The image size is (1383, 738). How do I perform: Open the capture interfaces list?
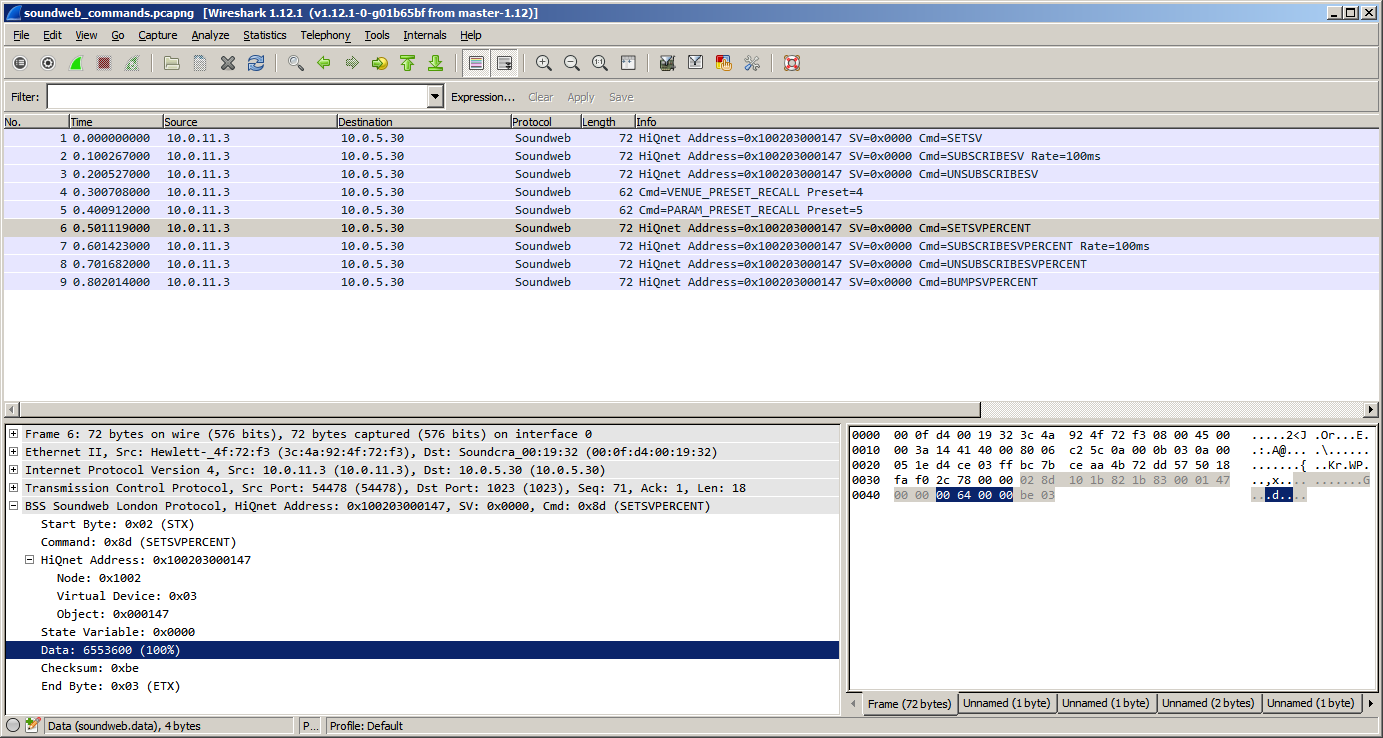[x=20, y=63]
